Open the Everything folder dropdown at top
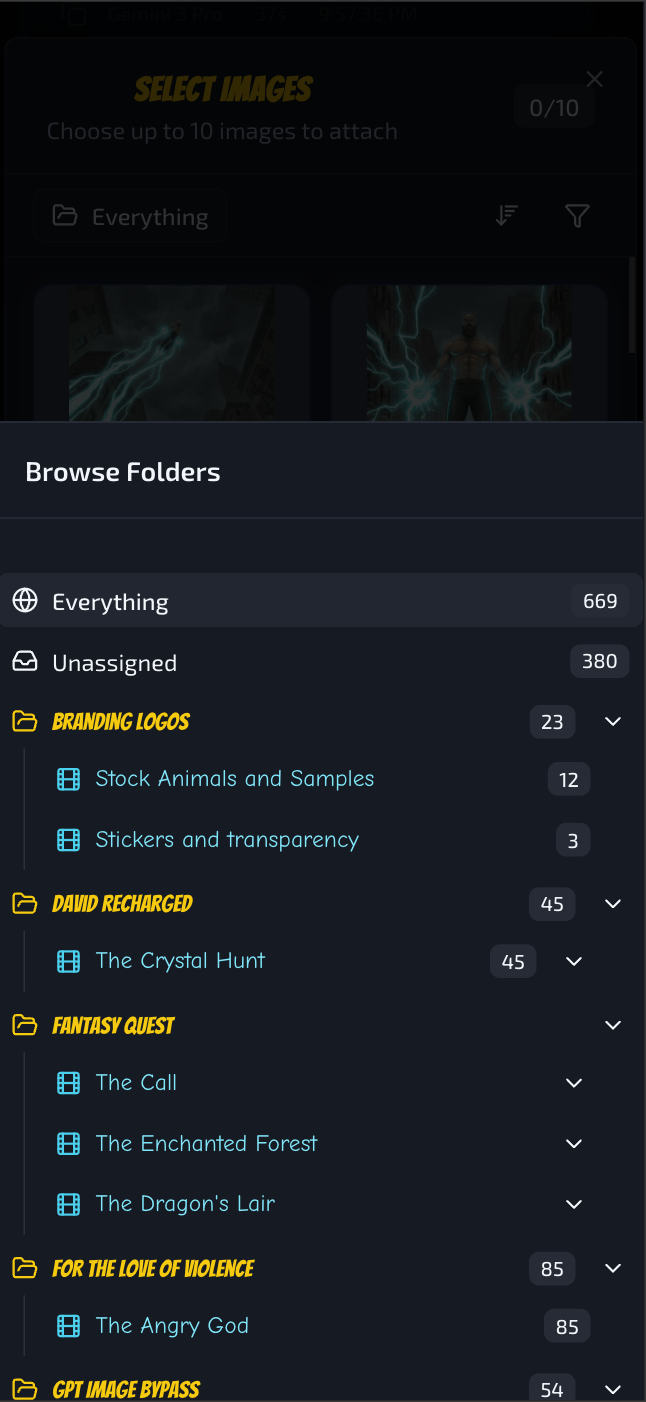646x1402 pixels. pyautogui.click(x=130, y=215)
